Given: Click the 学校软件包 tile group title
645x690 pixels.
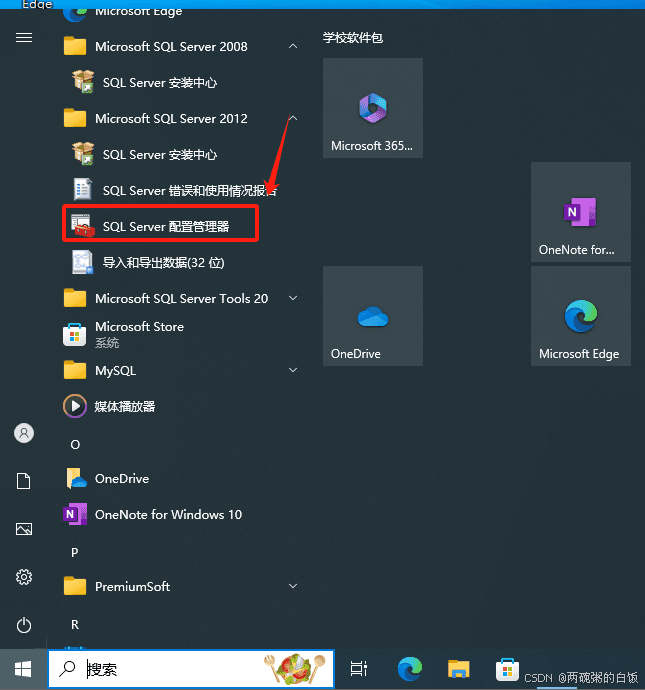Looking at the screenshot, I should coord(352,38).
